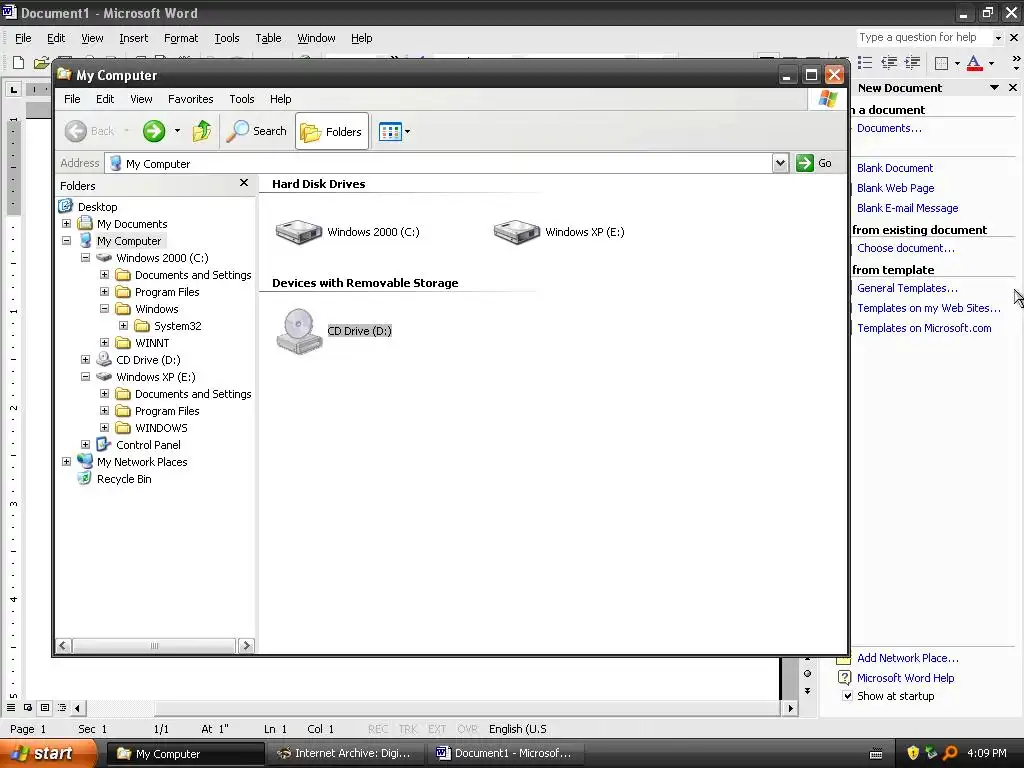
Task: Select the Windows 2000 (C:) drive icon
Action: click(x=299, y=231)
